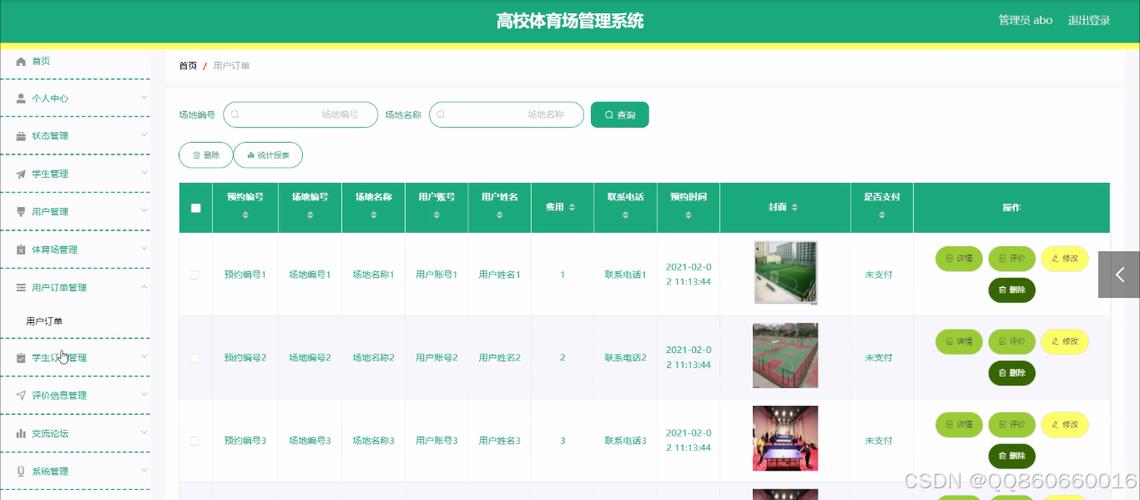Click the icon beside 用户管理
Screen dimensions: 1140x500
(x=21, y=212)
